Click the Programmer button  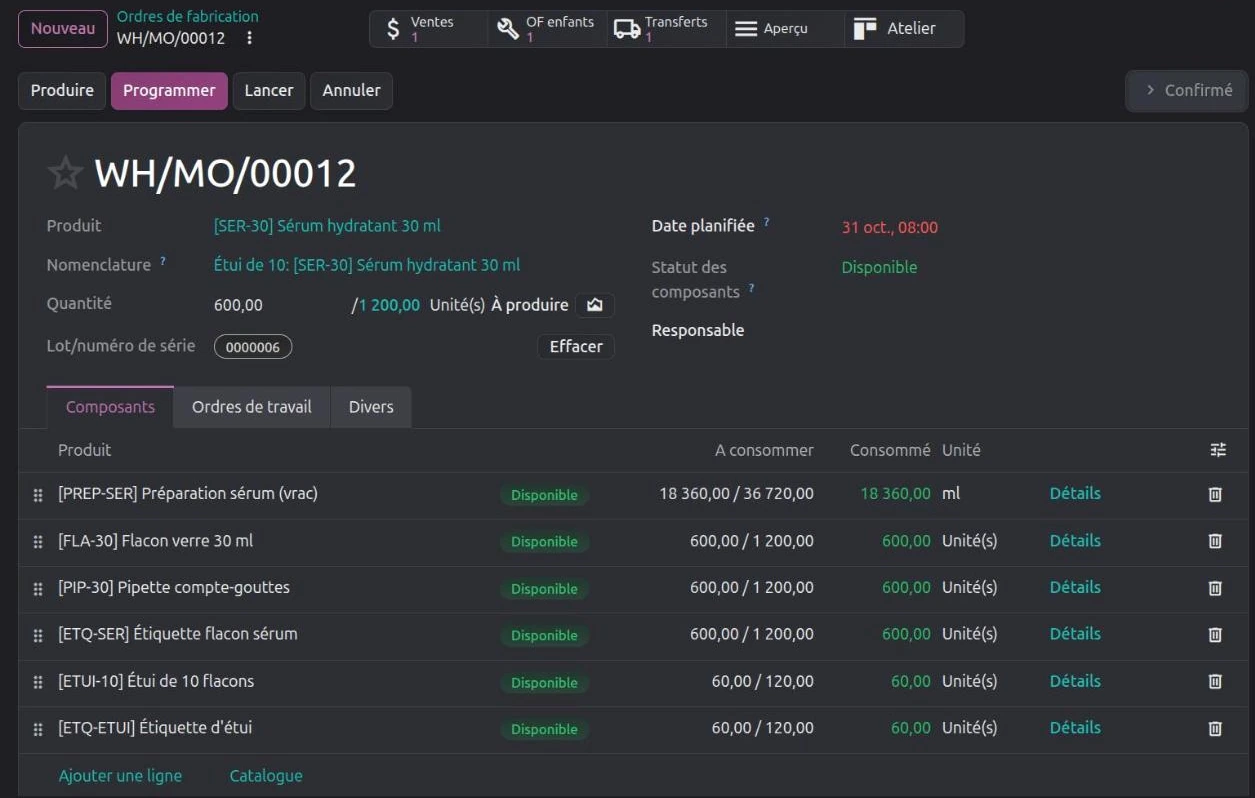(169, 90)
